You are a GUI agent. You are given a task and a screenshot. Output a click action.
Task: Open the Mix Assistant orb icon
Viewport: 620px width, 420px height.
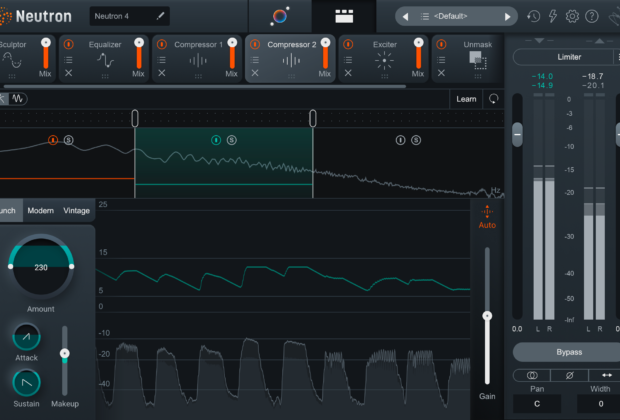coord(280,16)
